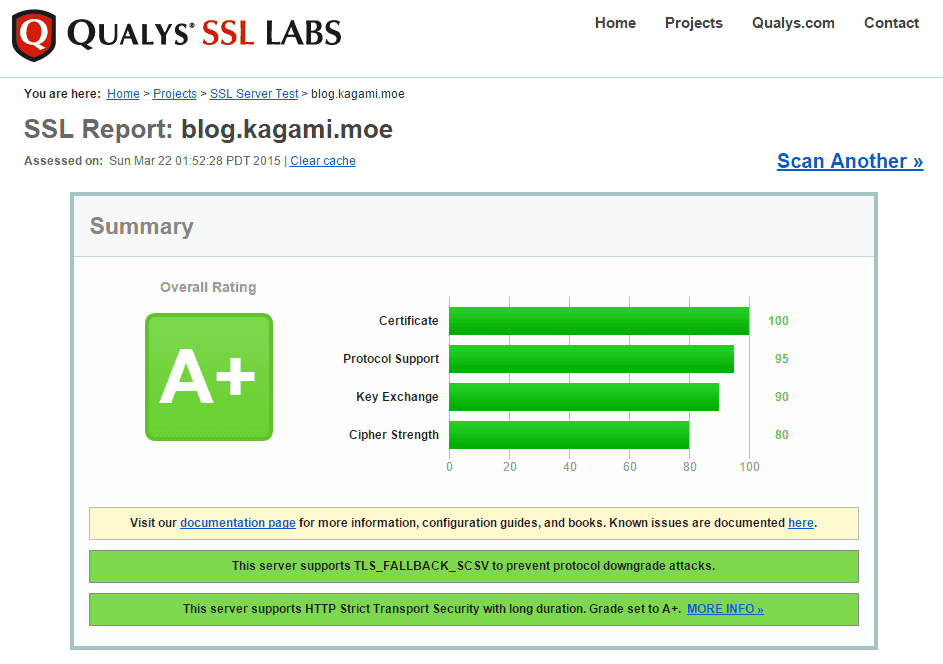Click the Clear cache link
This screenshot has height=664, width=943.
[x=323, y=161]
